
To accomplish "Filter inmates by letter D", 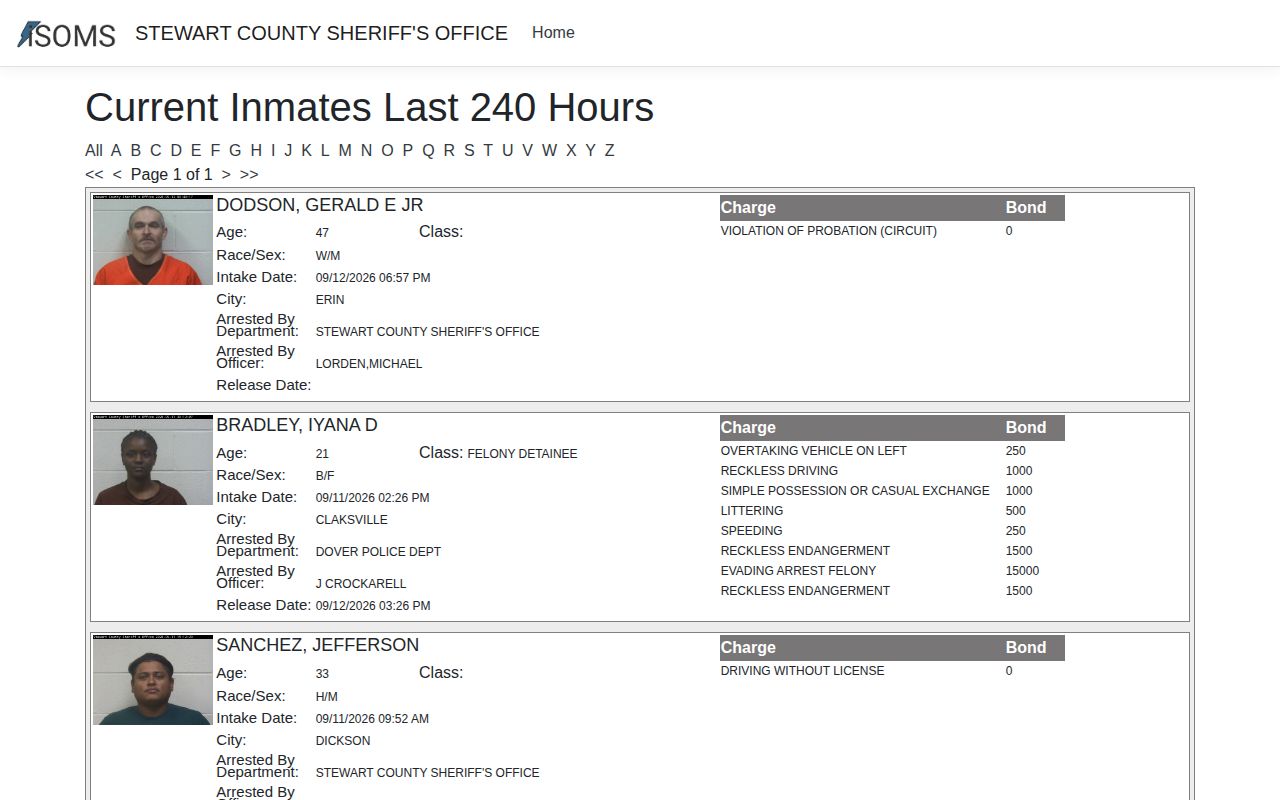I will click(x=176, y=150).
